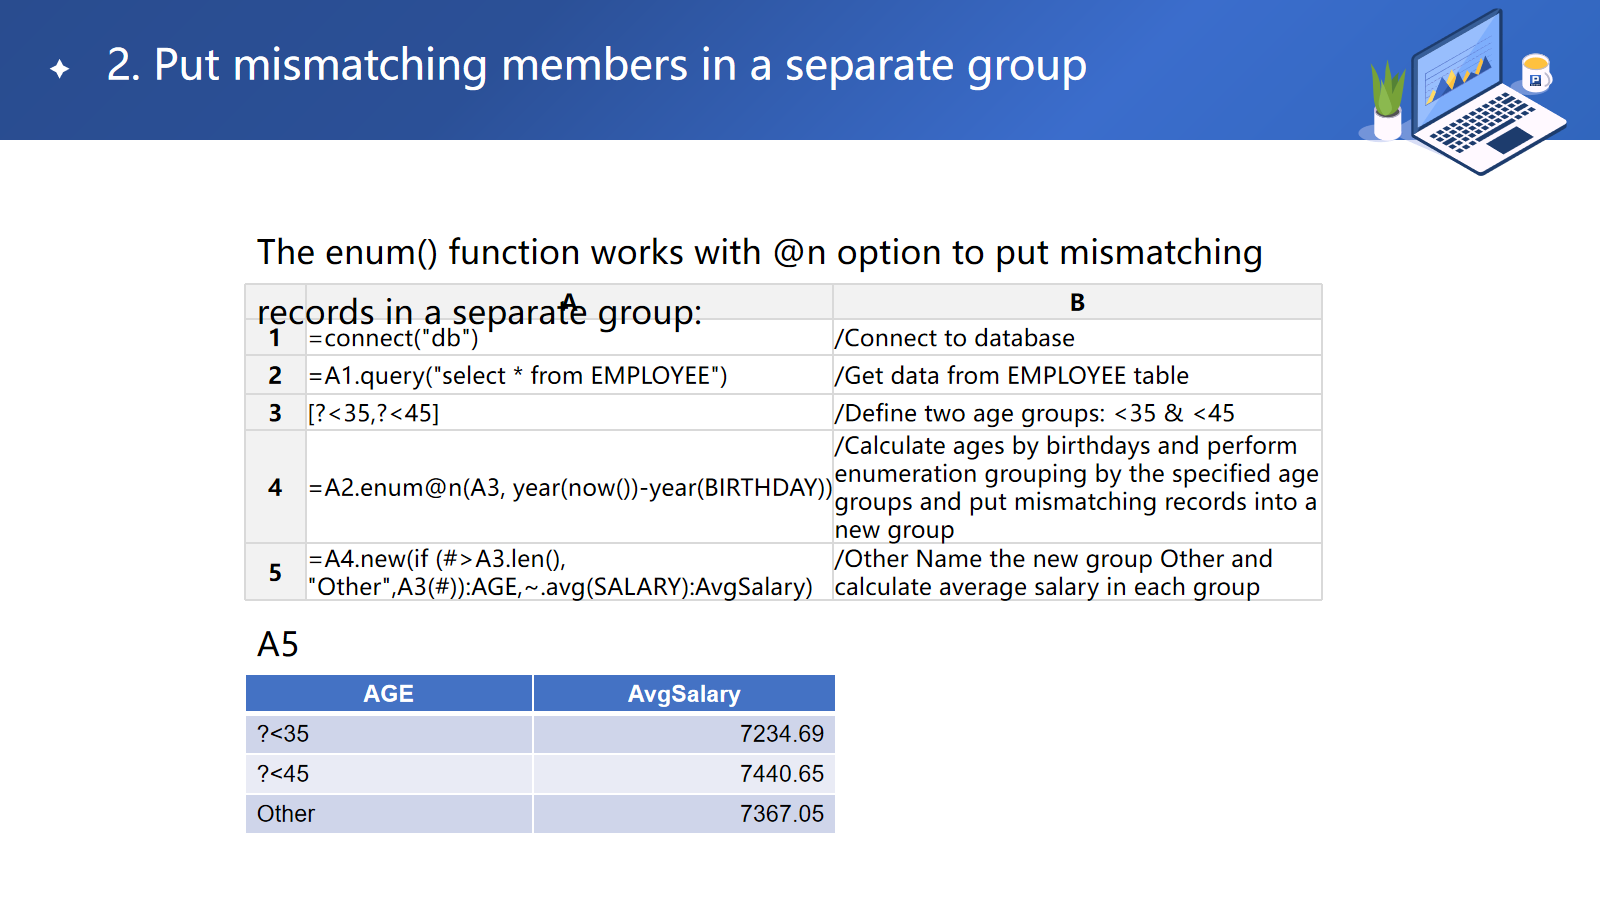
Task: Click the A2.enum@n formula cell
Action: [569, 487]
